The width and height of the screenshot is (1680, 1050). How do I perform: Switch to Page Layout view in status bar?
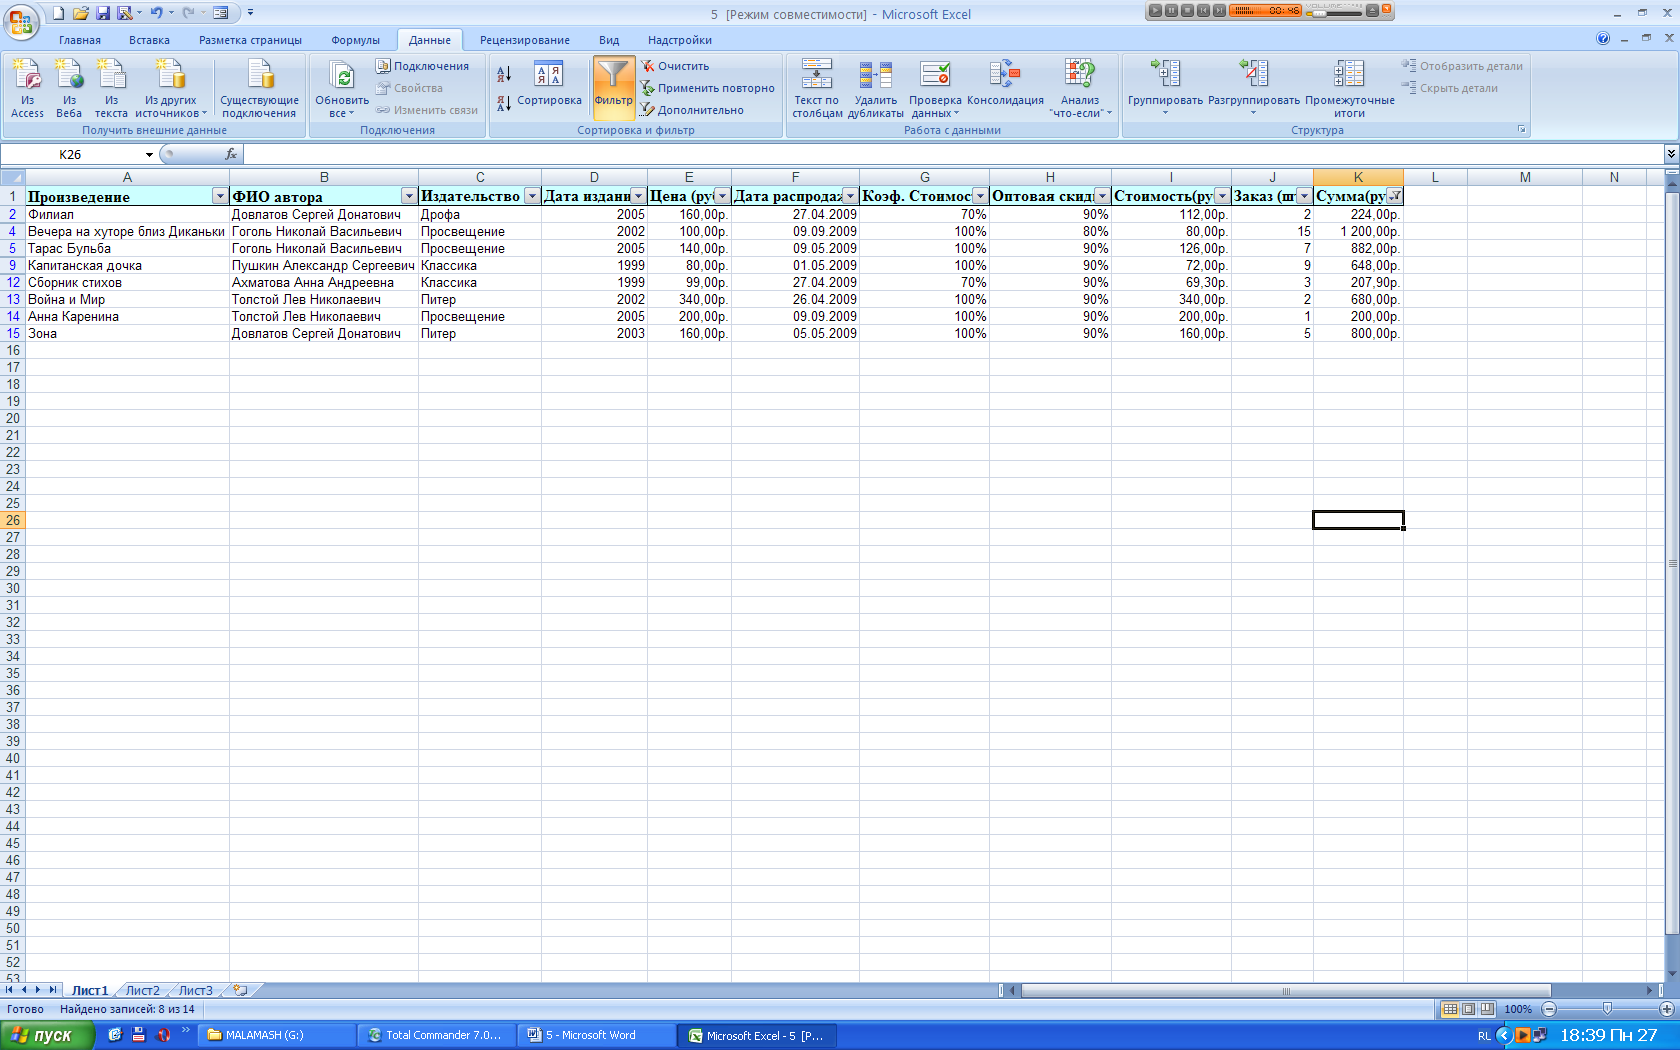1468,1009
